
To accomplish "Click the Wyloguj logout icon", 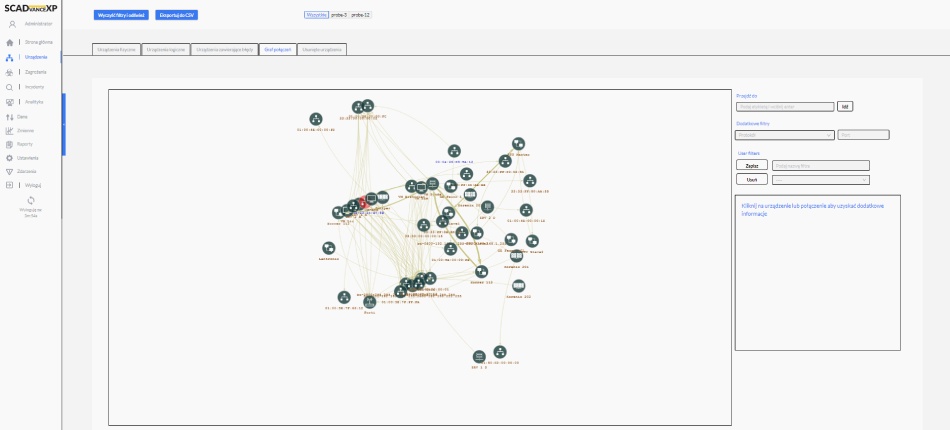I will (9, 185).
